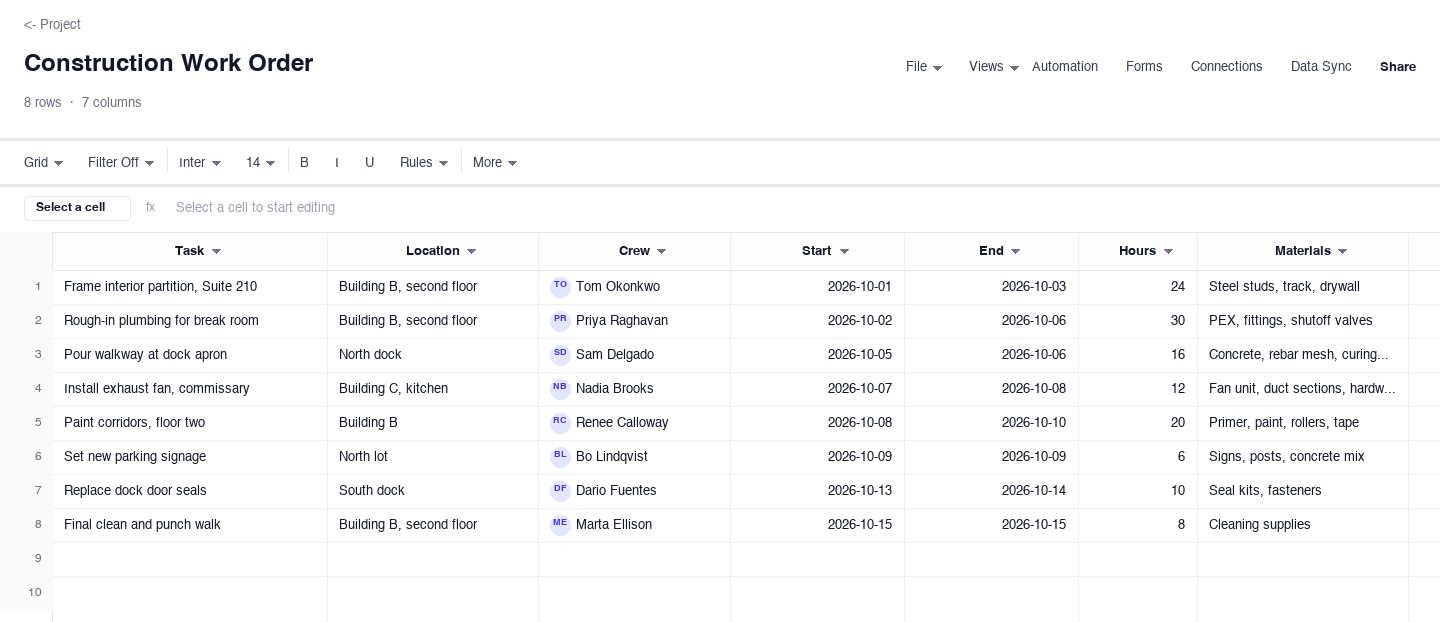
Task: Click Sam Delgado's SD avatar badge
Action: 560,355
